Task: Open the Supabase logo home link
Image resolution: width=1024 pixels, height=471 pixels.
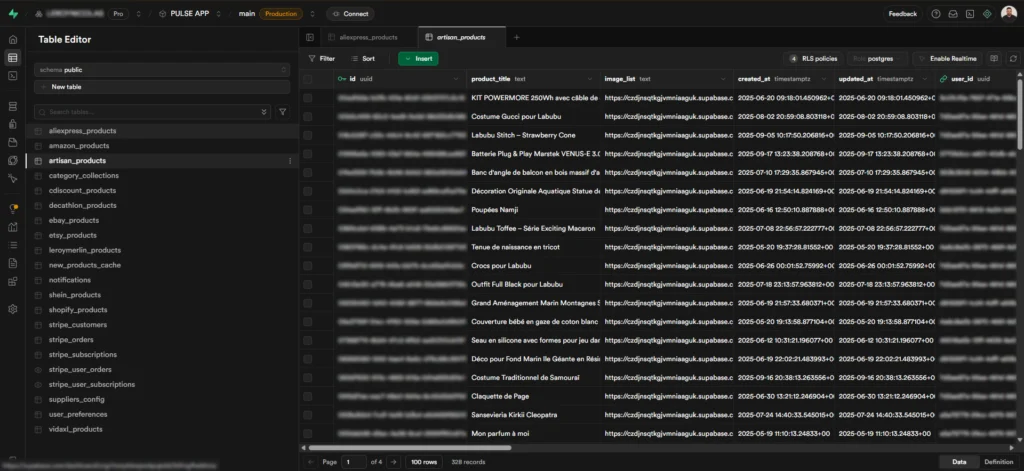Action: [x=13, y=14]
